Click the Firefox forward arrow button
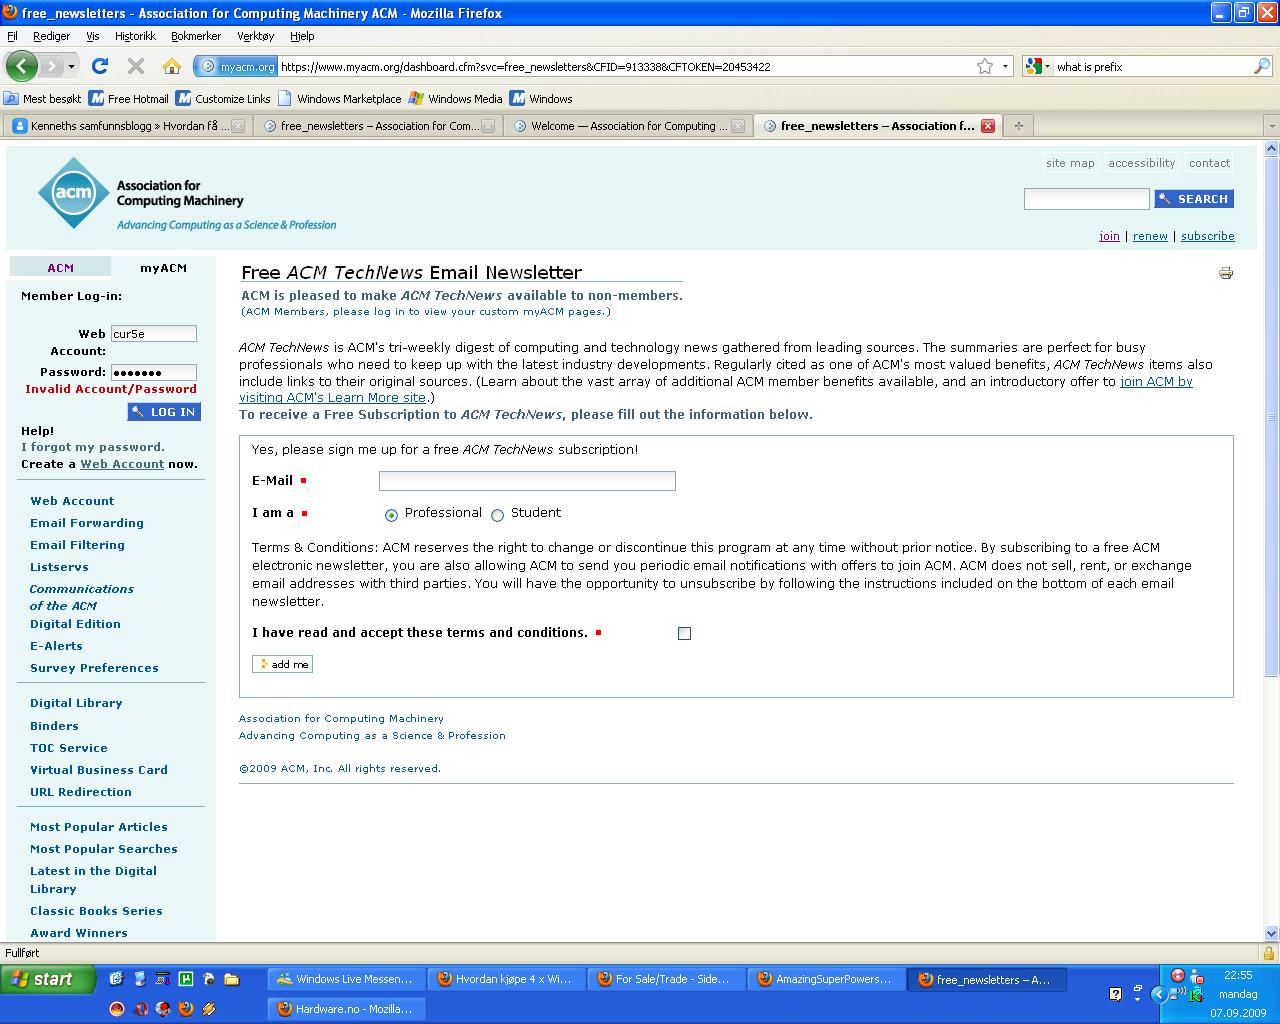 (x=51, y=67)
